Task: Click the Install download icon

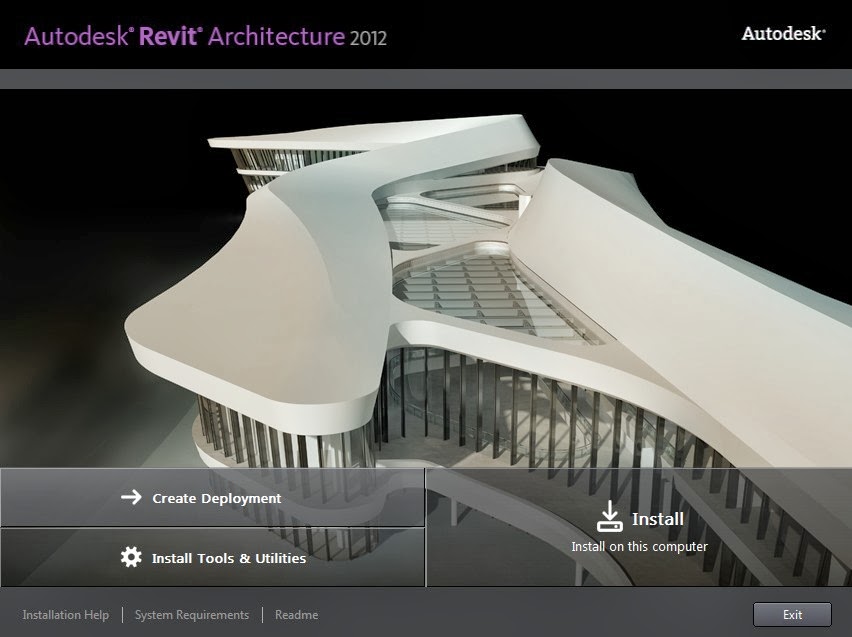Action: pos(610,516)
